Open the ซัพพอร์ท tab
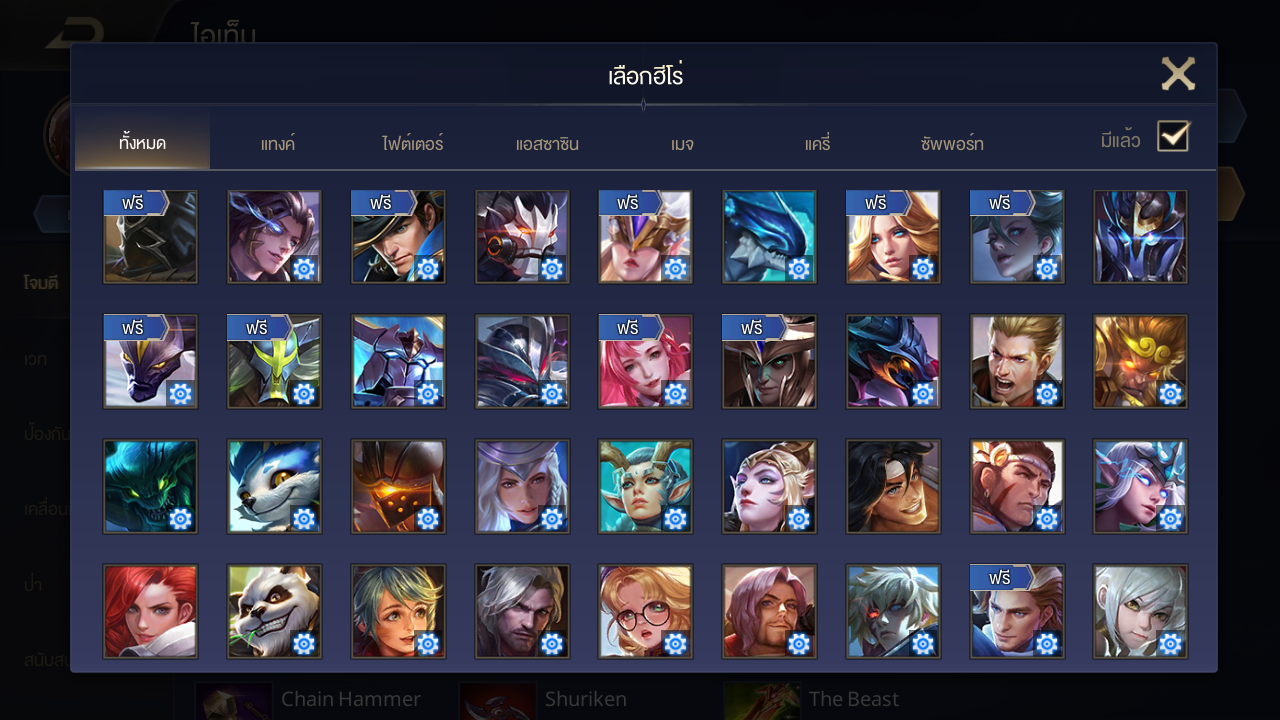The image size is (1280, 720). 952,144
